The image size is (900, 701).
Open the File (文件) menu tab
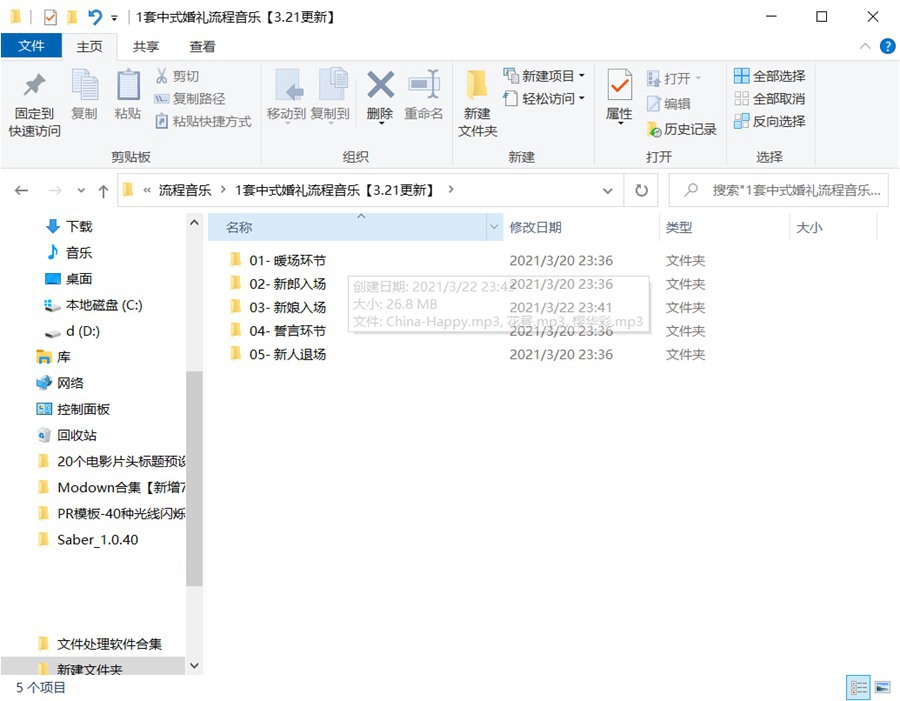[31, 46]
